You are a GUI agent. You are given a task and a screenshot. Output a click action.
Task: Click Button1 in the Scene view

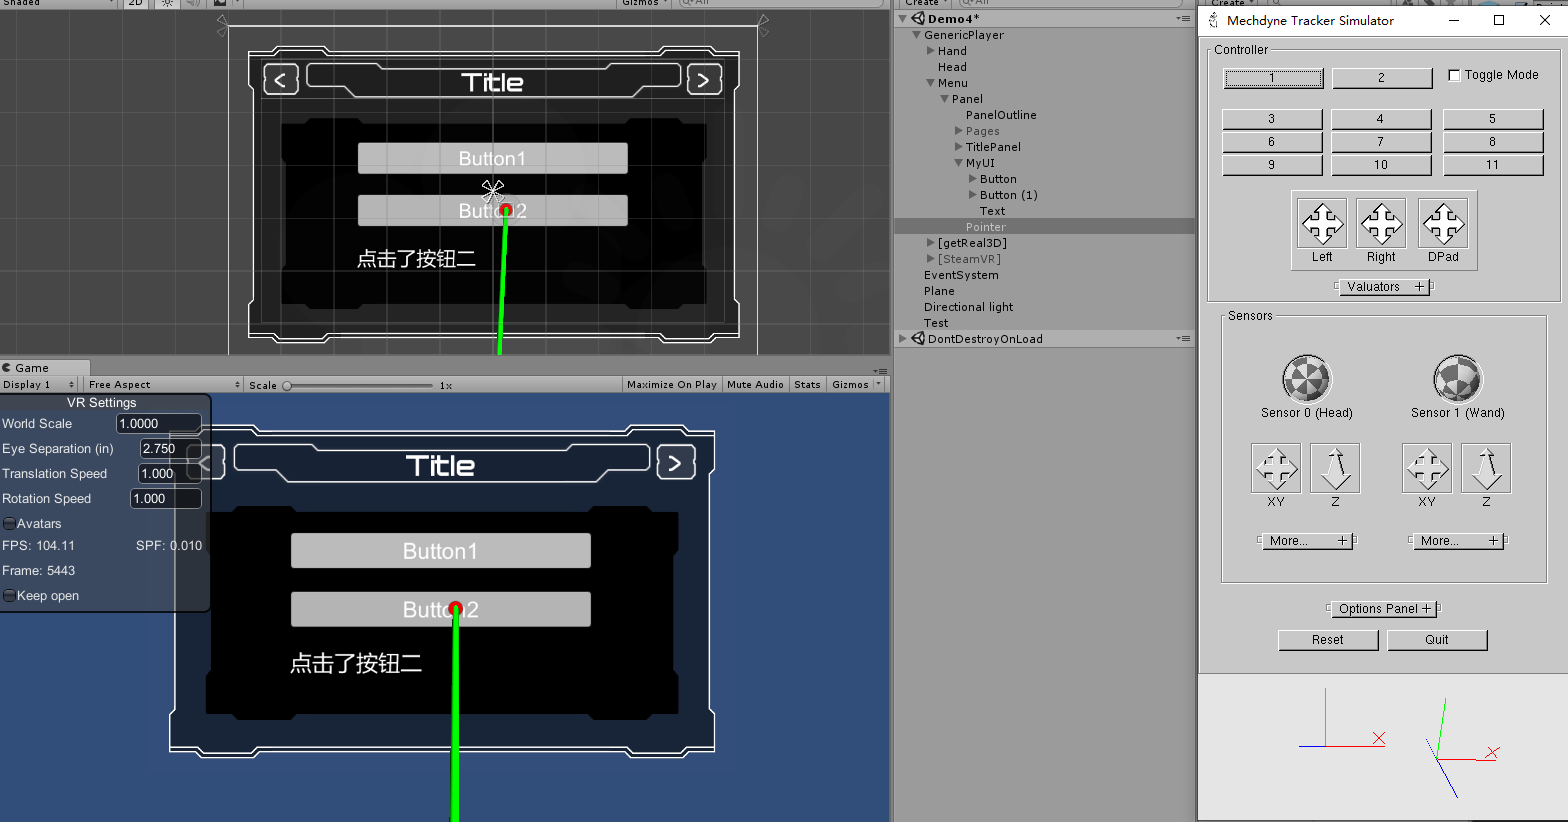493,158
